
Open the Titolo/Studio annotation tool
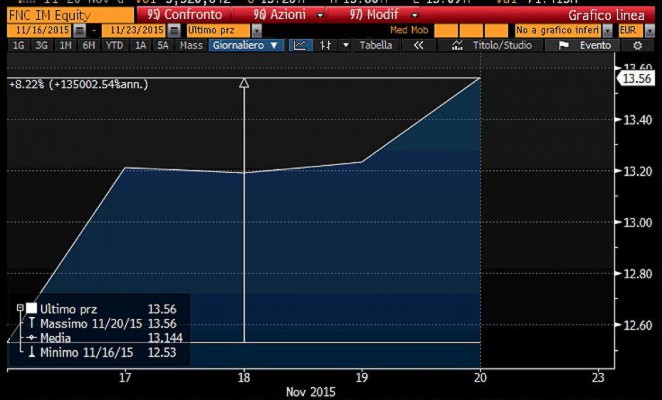pyautogui.click(x=490, y=45)
